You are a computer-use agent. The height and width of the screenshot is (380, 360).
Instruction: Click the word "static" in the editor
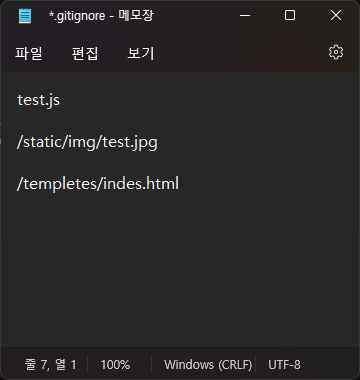43,142
